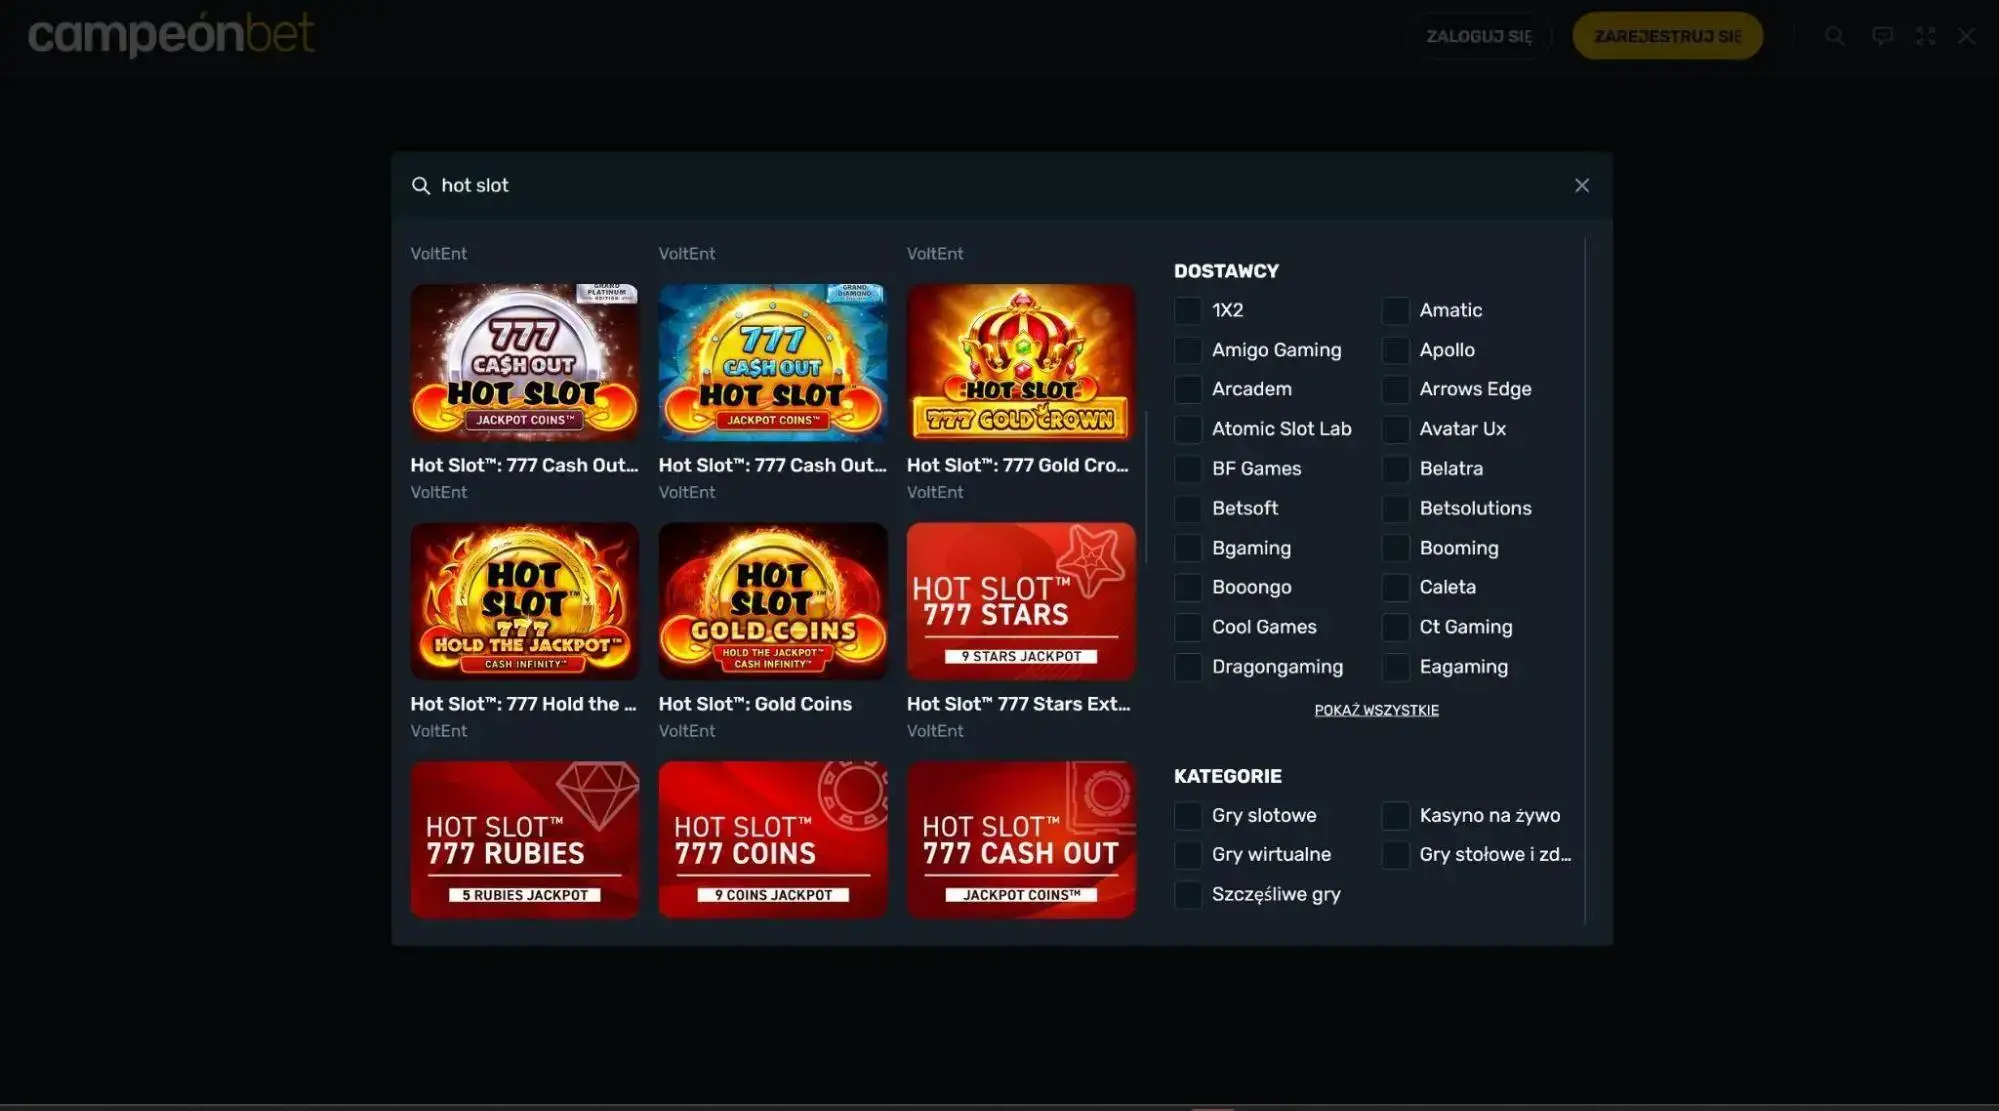Tick the Gry slotowe category checkbox
Viewport: 1999px width, 1111px height.
point(1187,816)
